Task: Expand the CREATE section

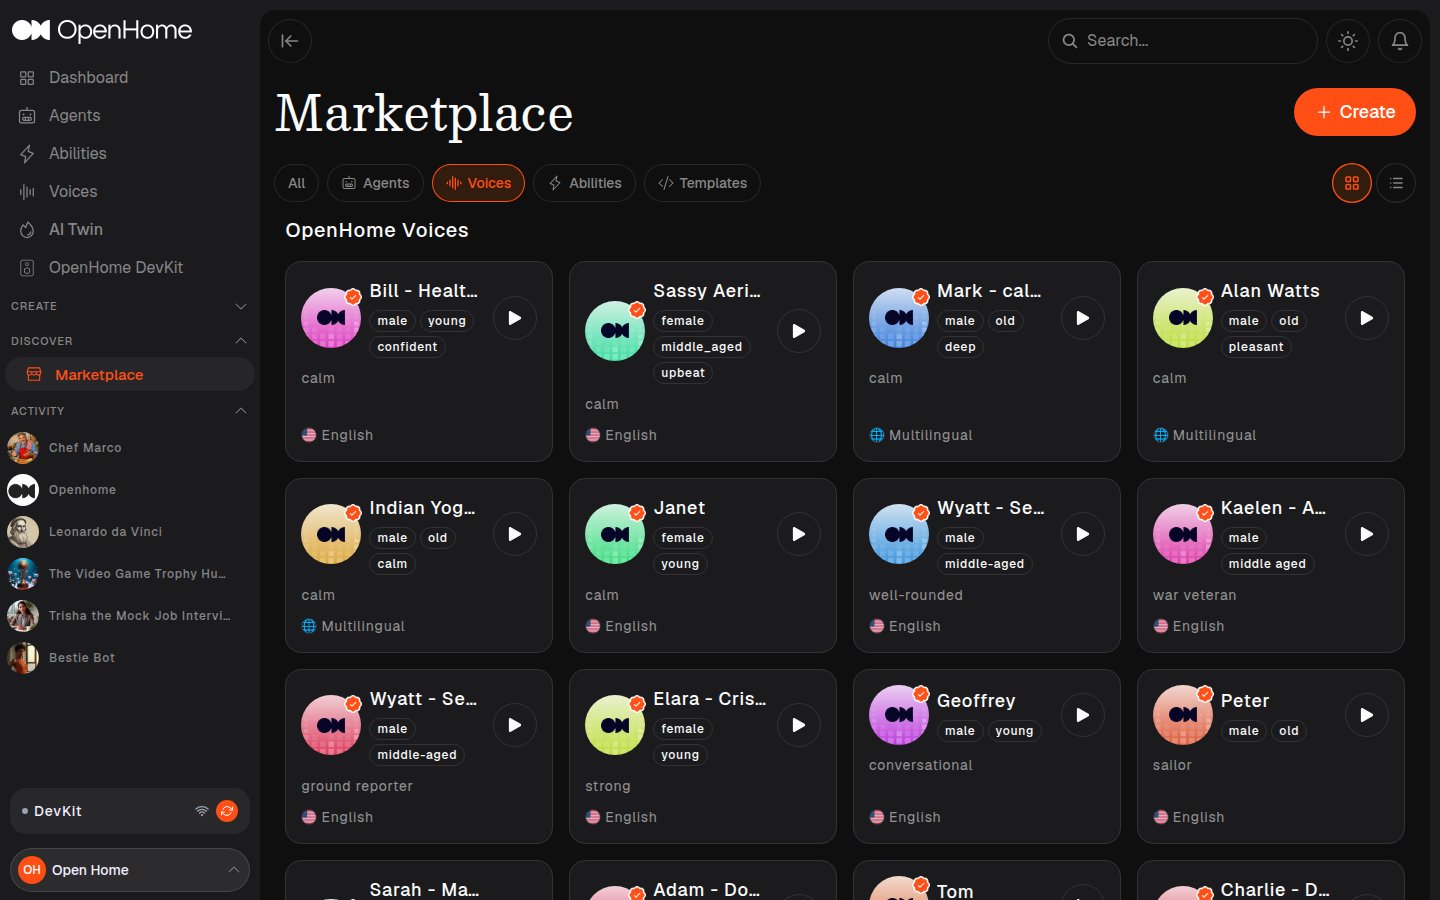Action: pyautogui.click(x=130, y=306)
